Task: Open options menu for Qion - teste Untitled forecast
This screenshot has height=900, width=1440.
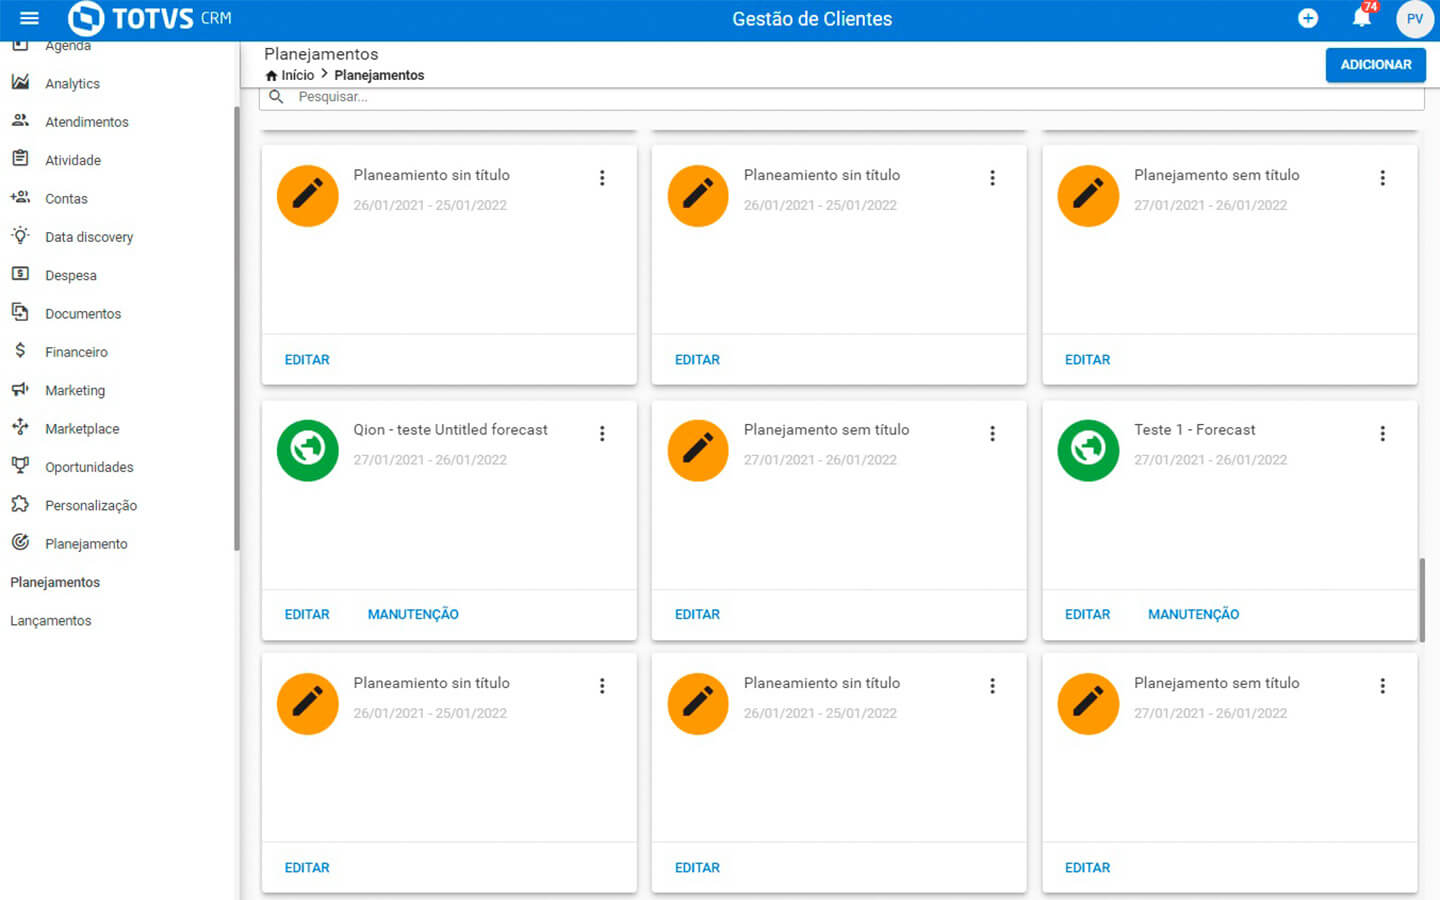Action: click(602, 434)
